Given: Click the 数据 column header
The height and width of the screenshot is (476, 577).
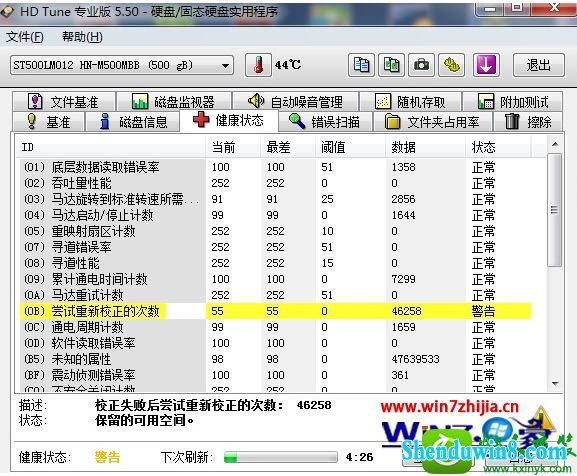Looking at the screenshot, I should pyautogui.click(x=426, y=147).
